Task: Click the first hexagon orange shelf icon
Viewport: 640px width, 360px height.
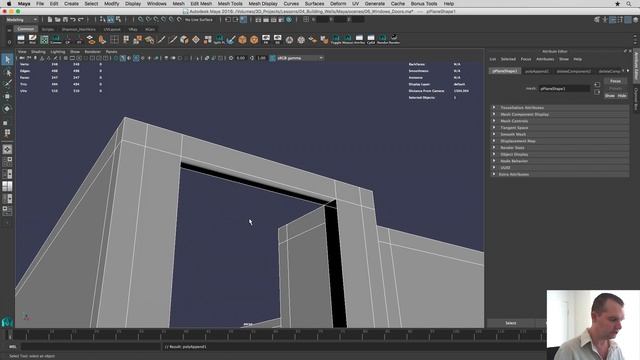Action: point(242,40)
